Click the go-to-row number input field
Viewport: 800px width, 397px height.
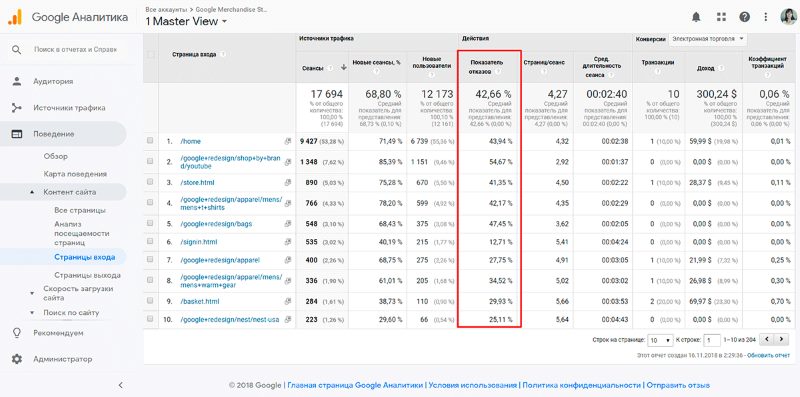[x=712, y=340]
